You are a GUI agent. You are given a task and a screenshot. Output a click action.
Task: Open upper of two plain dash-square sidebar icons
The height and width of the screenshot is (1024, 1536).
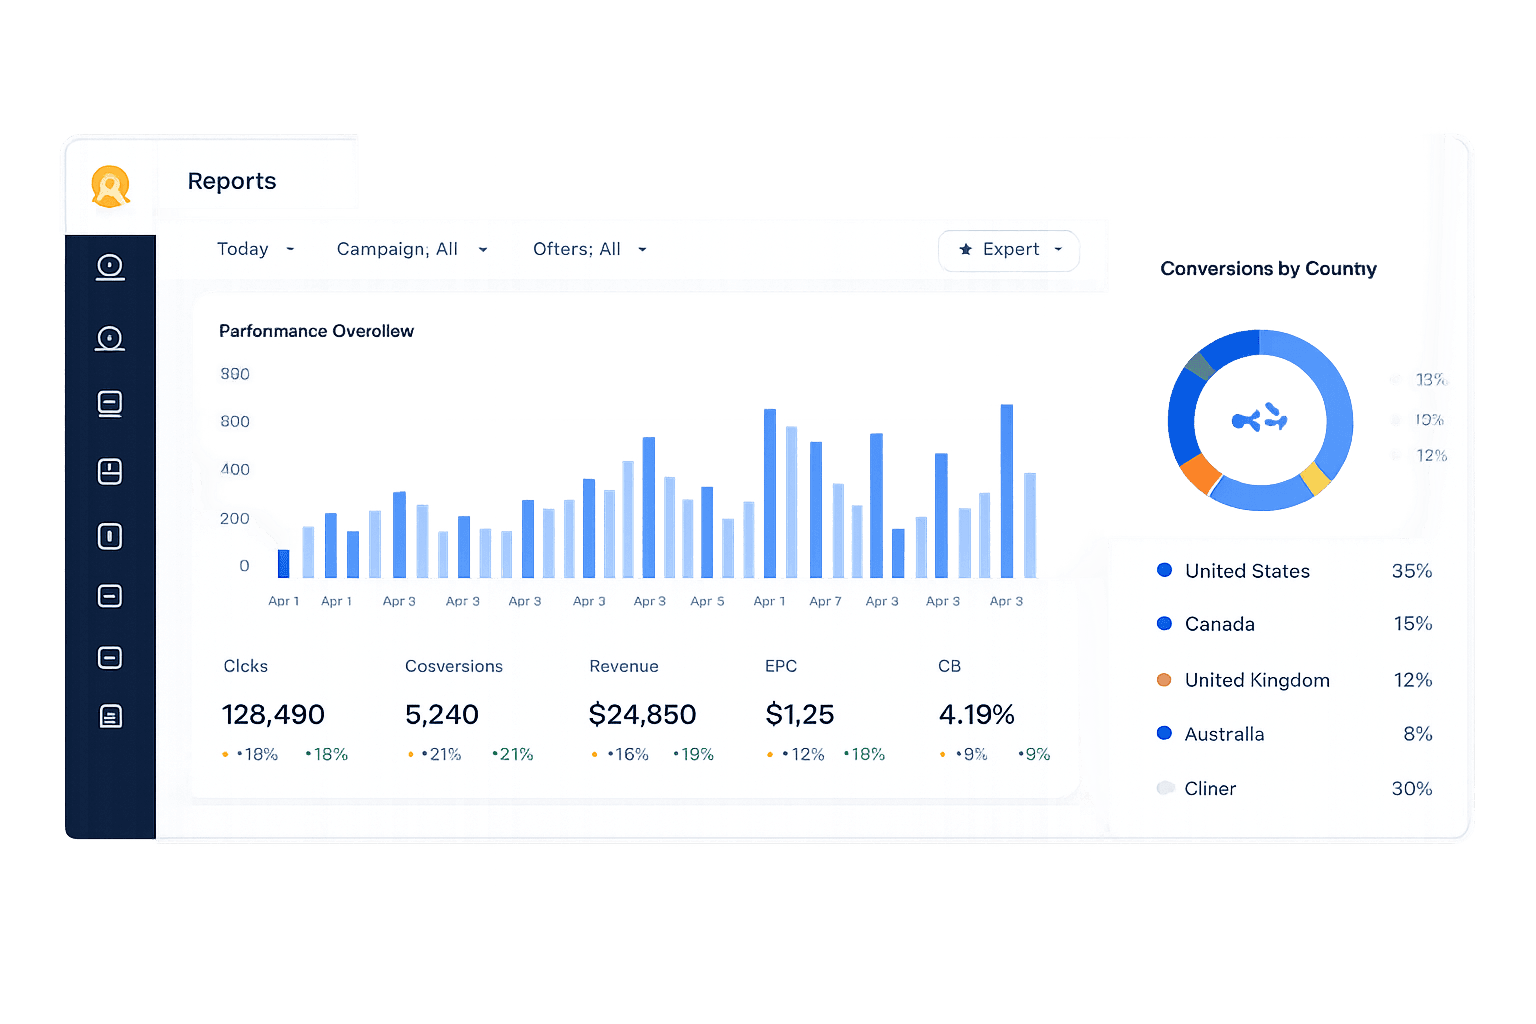[x=110, y=596]
